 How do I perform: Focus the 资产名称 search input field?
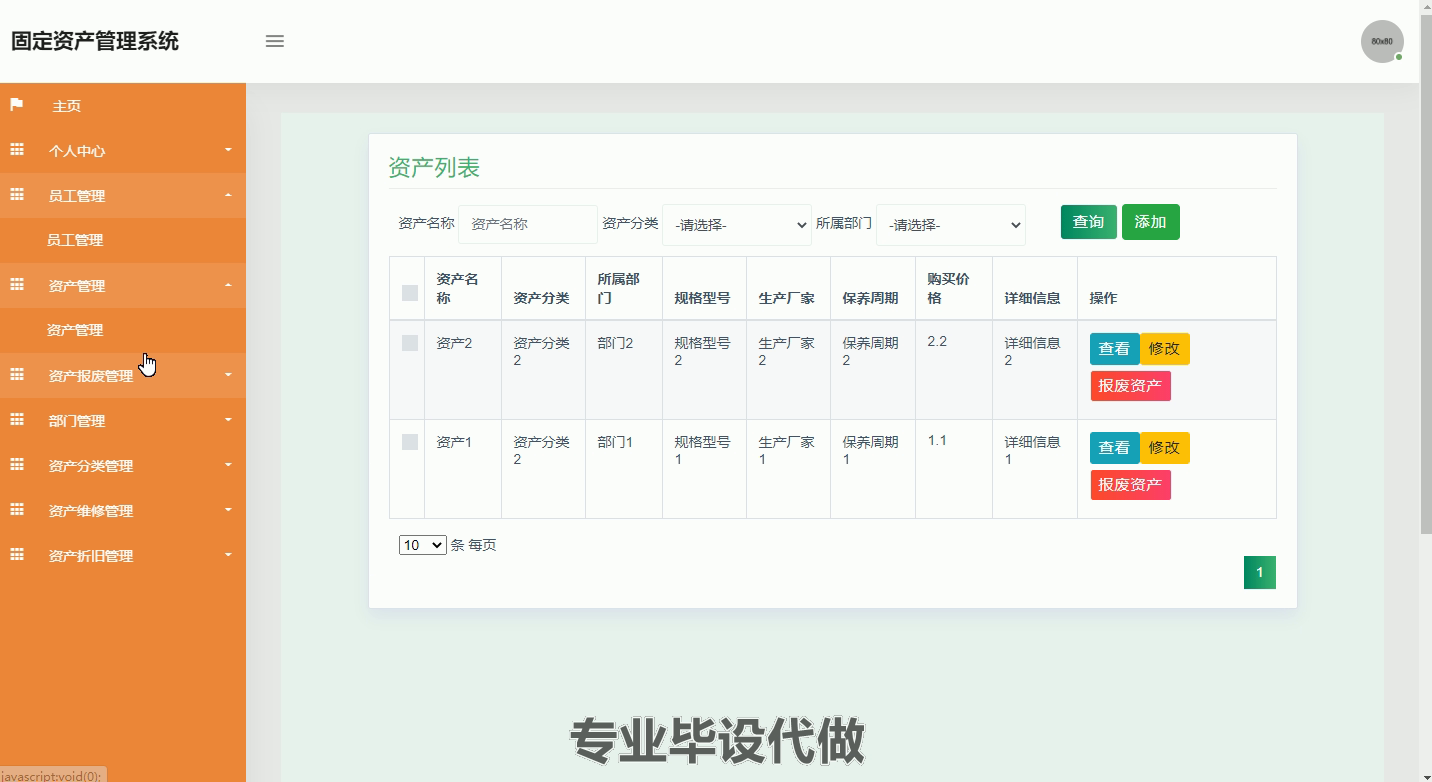pyautogui.click(x=528, y=224)
